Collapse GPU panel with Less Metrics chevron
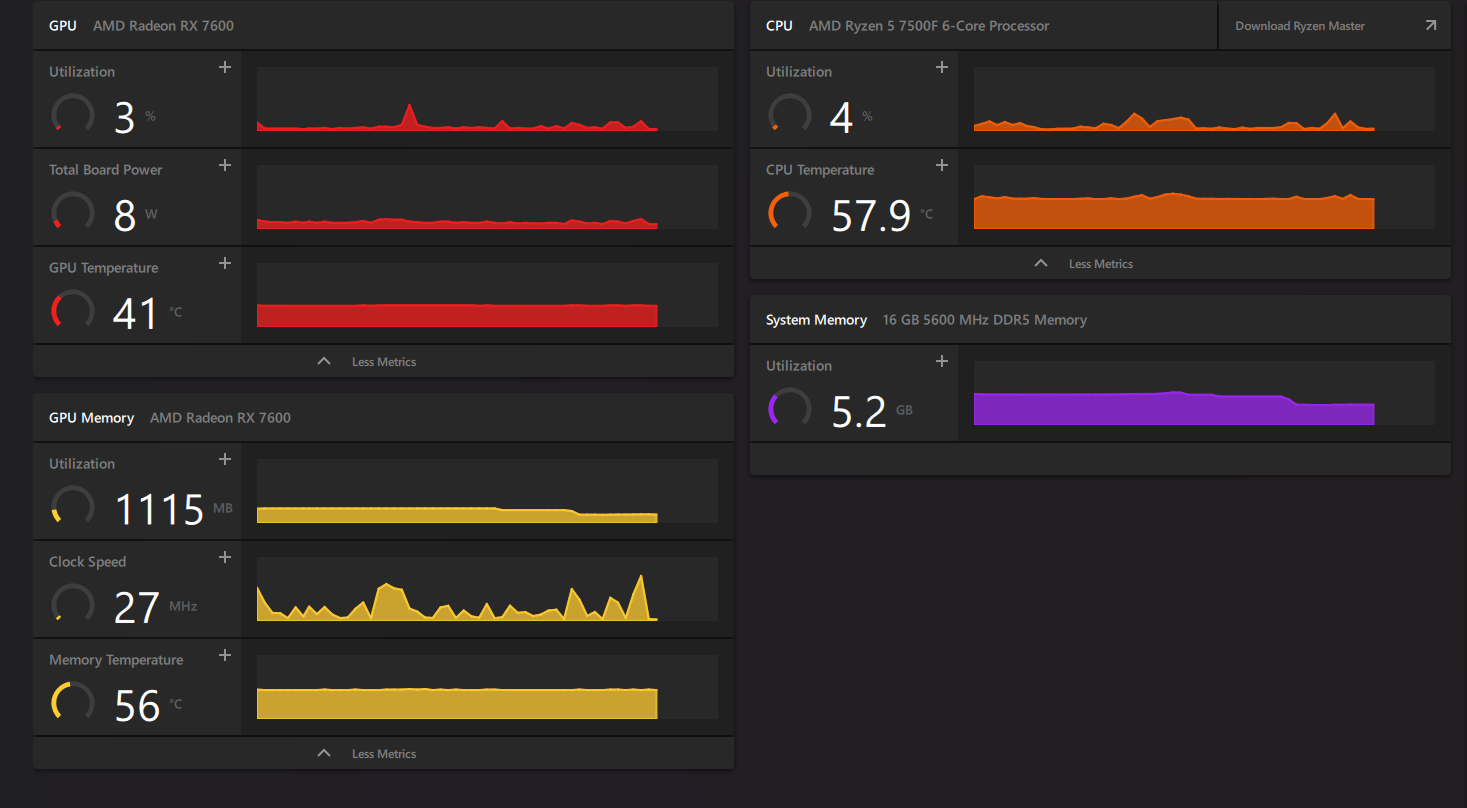 tap(324, 361)
